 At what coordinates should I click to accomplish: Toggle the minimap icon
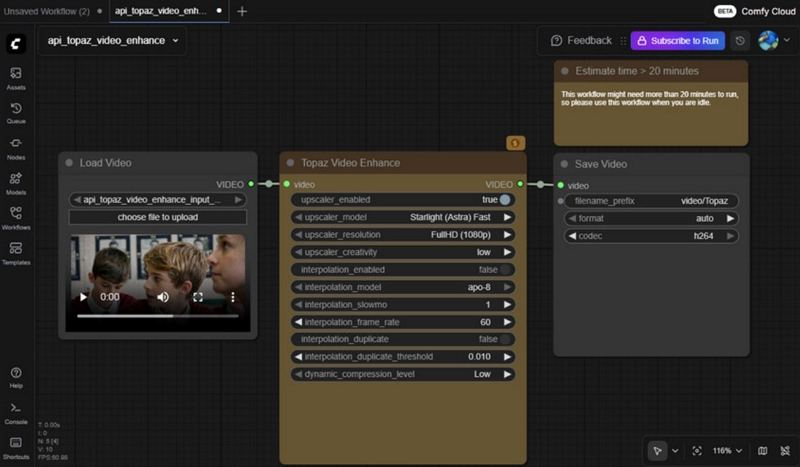tap(762, 451)
